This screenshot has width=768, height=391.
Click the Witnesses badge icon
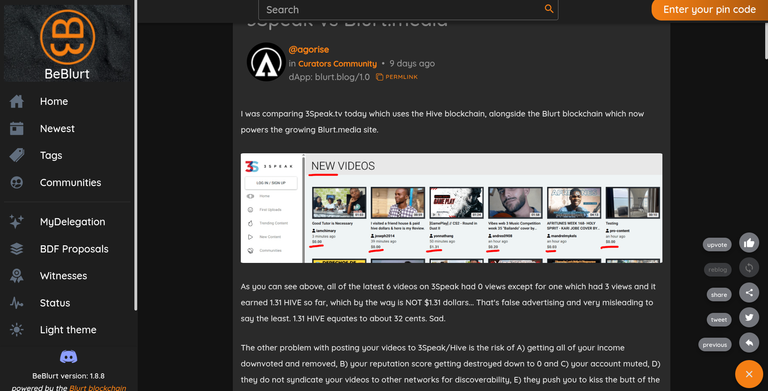[17, 276]
